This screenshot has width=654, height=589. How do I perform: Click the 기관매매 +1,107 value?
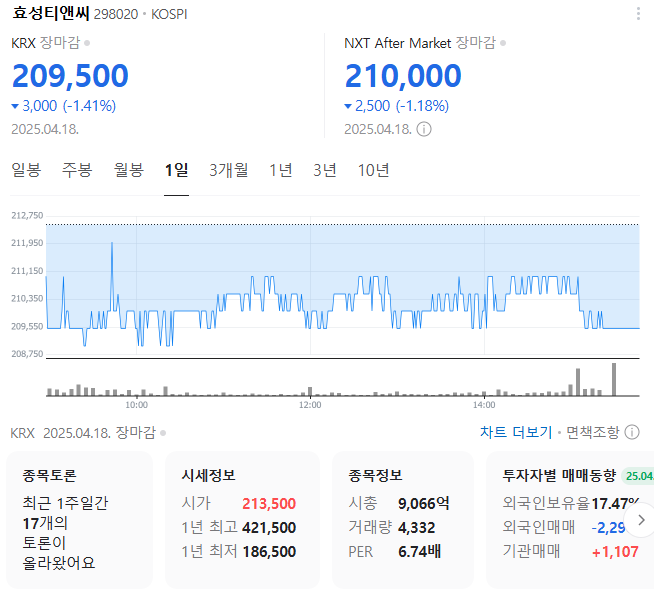coord(615,552)
